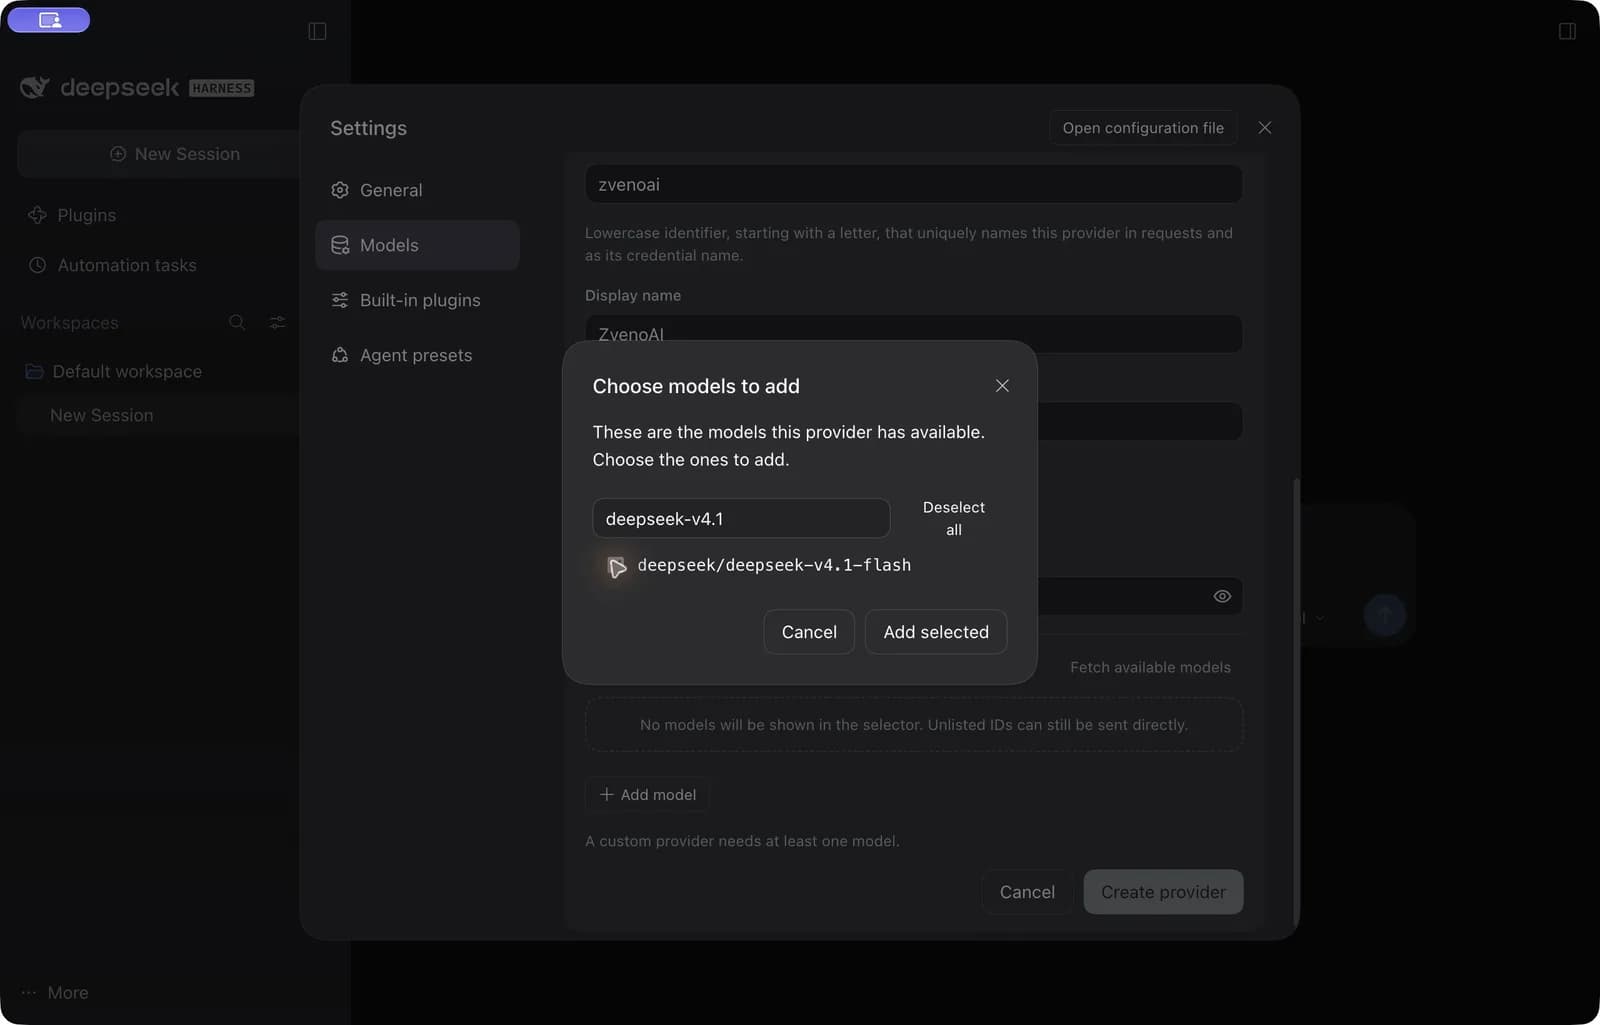
Task: Close the Choose models to add dialog
Action: 1002,386
